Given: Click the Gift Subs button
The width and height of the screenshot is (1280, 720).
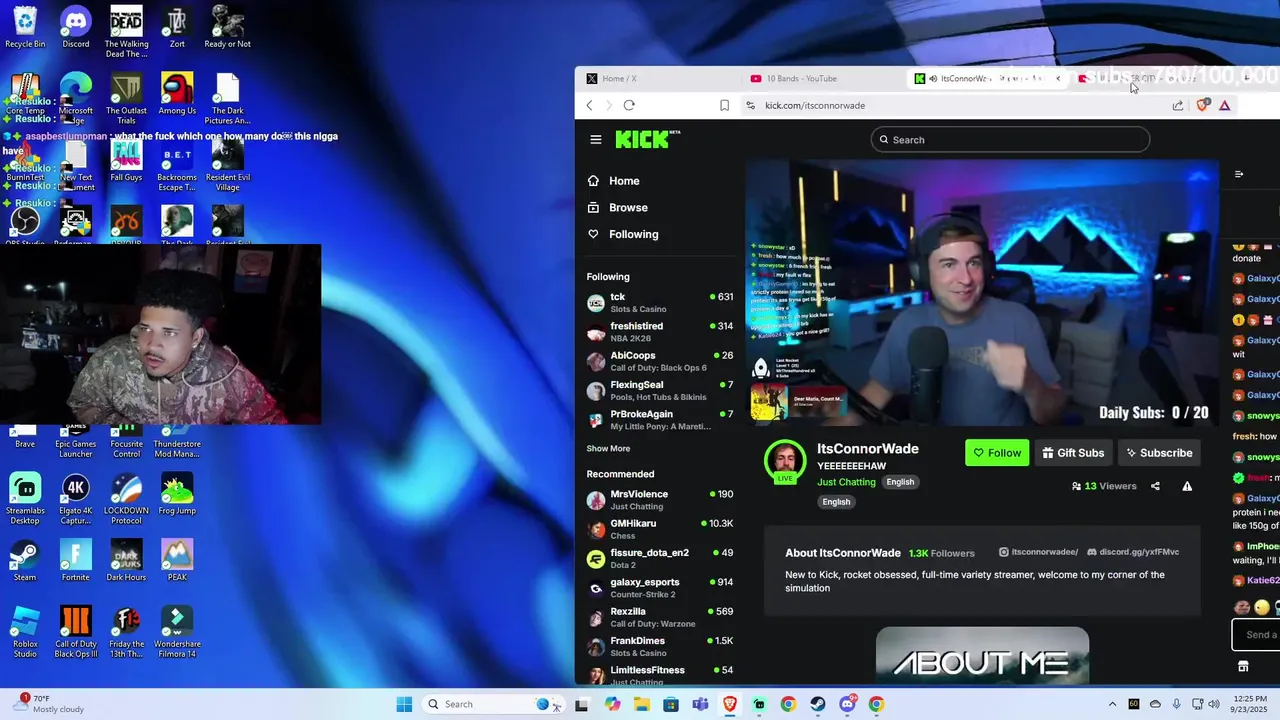Looking at the screenshot, I should (1073, 453).
